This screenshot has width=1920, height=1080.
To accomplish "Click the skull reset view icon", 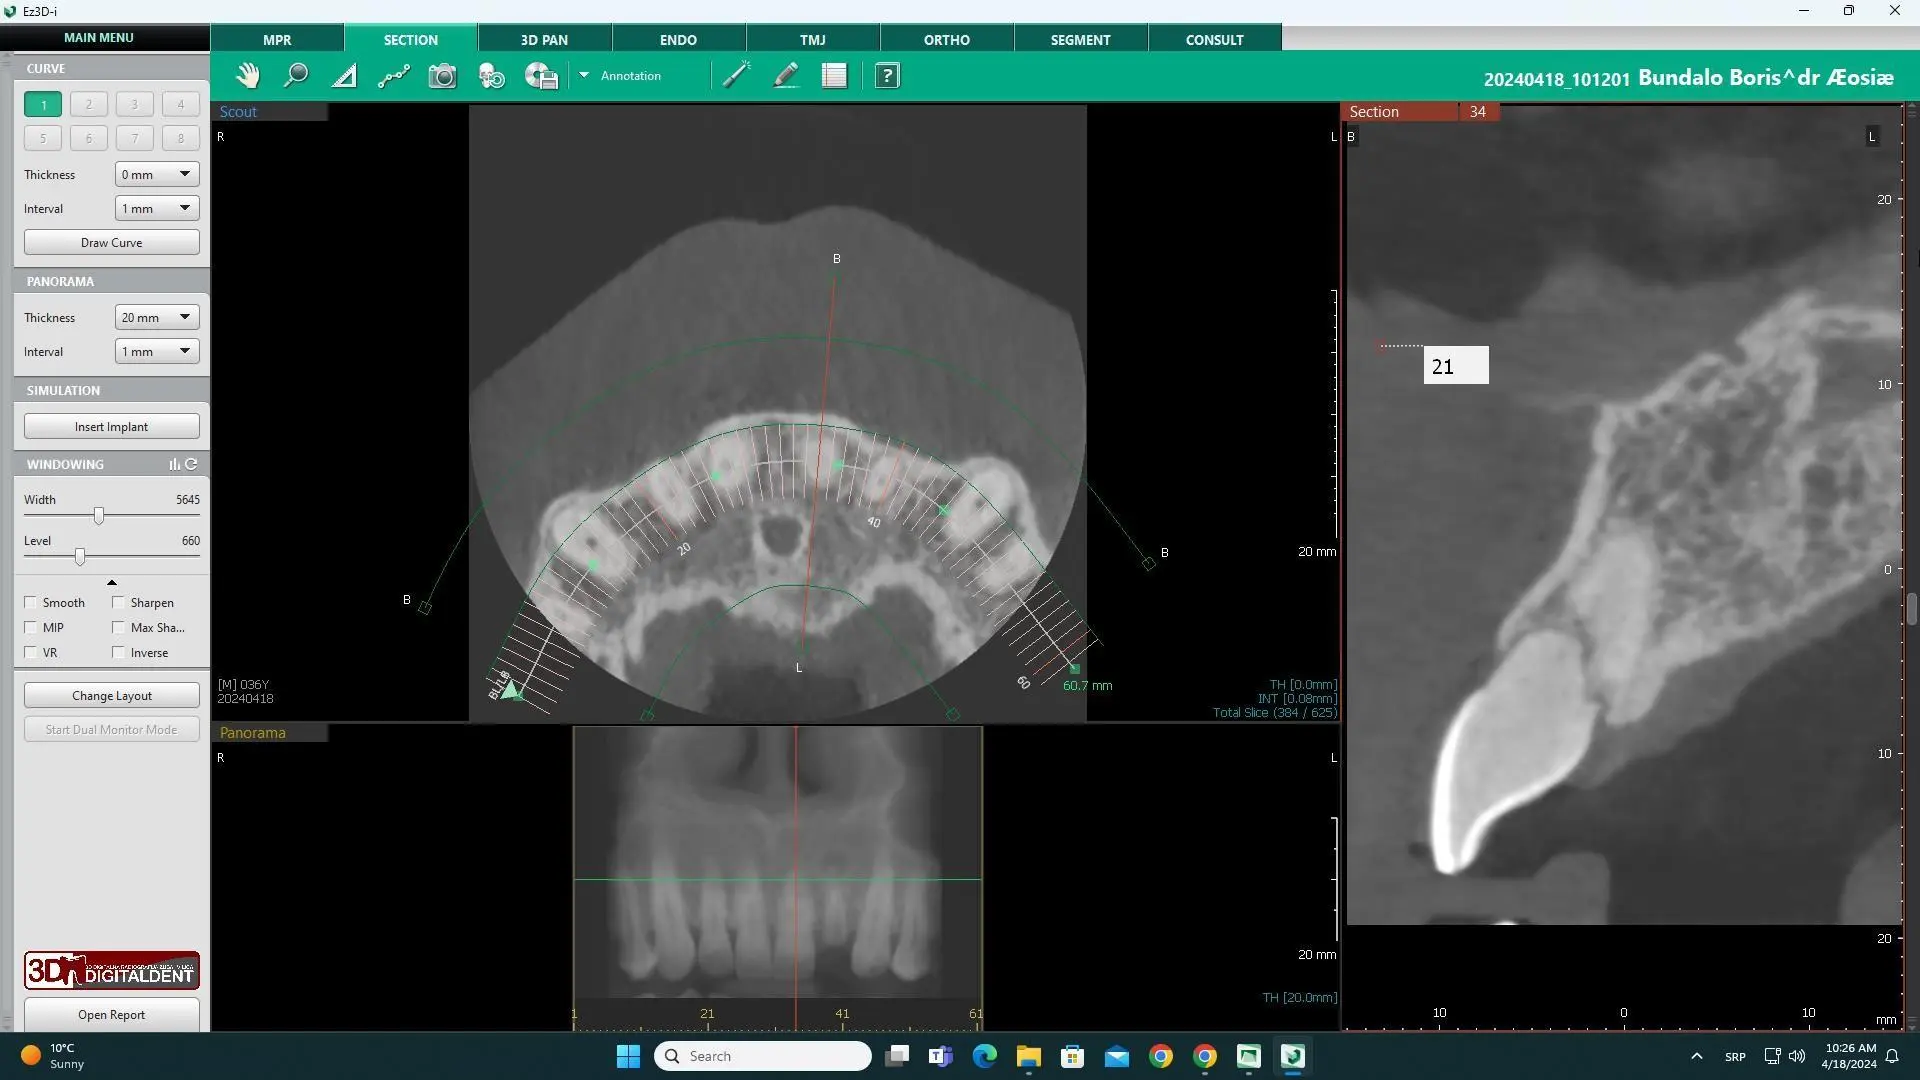I will pyautogui.click(x=492, y=76).
